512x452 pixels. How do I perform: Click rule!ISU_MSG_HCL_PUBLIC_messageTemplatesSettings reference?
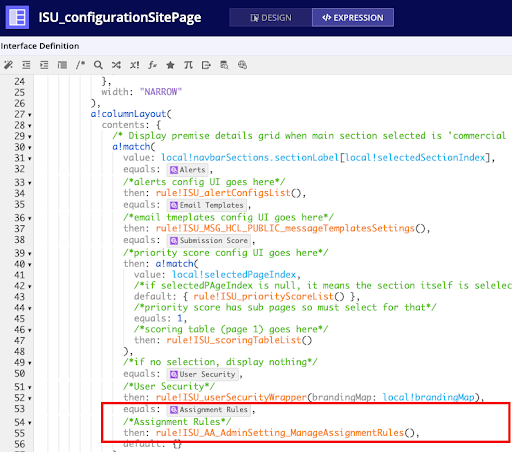(x=285, y=228)
